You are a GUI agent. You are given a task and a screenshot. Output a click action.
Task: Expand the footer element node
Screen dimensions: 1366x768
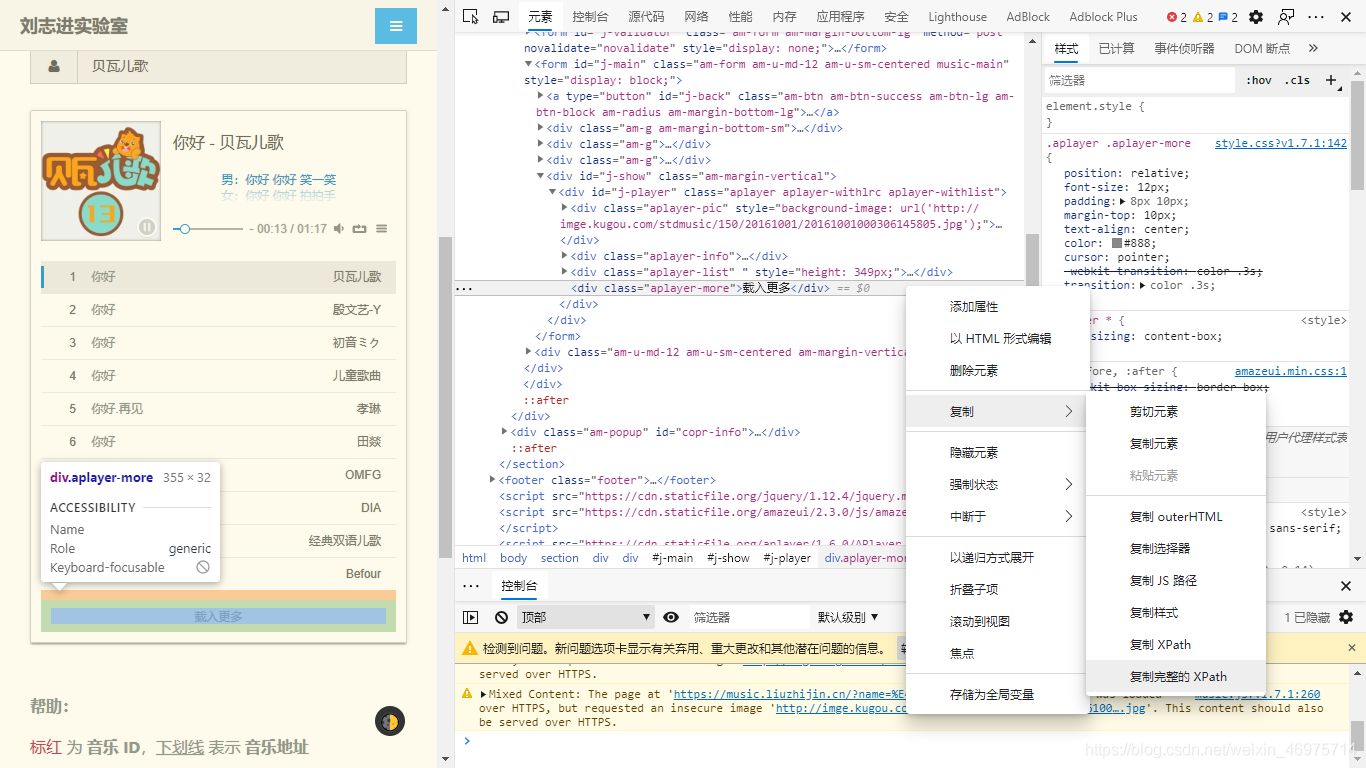click(x=492, y=480)
